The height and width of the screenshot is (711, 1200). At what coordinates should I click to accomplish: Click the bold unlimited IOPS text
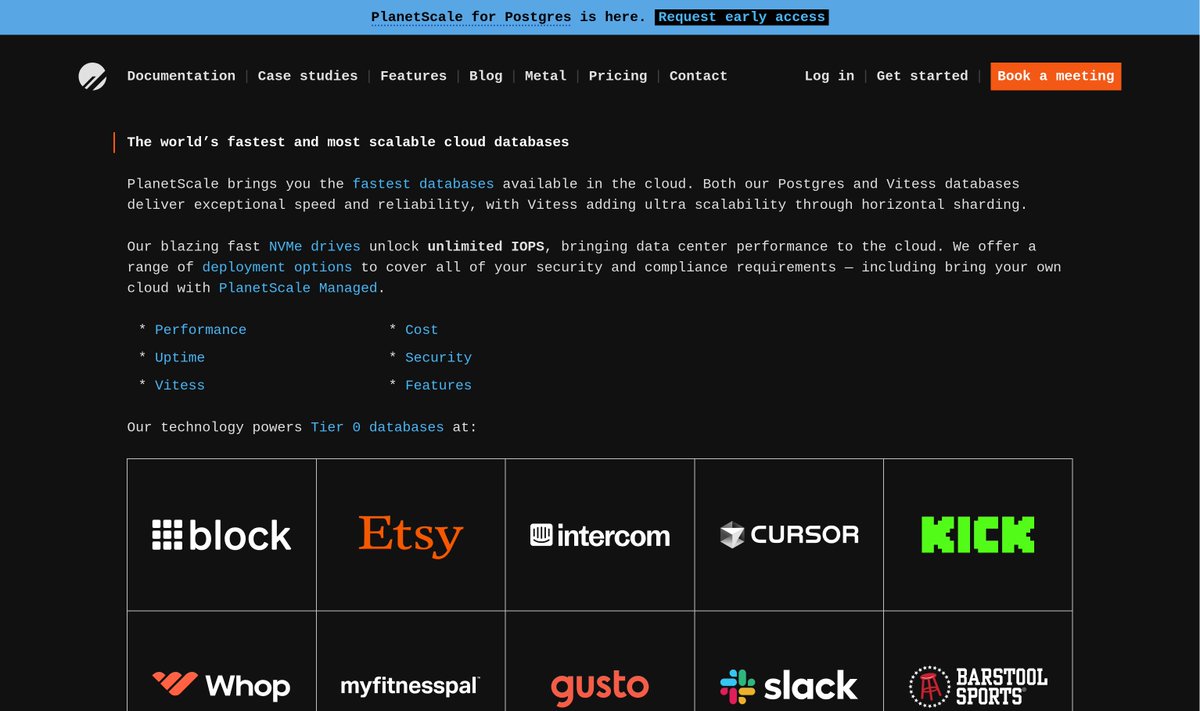click(486, 246)
